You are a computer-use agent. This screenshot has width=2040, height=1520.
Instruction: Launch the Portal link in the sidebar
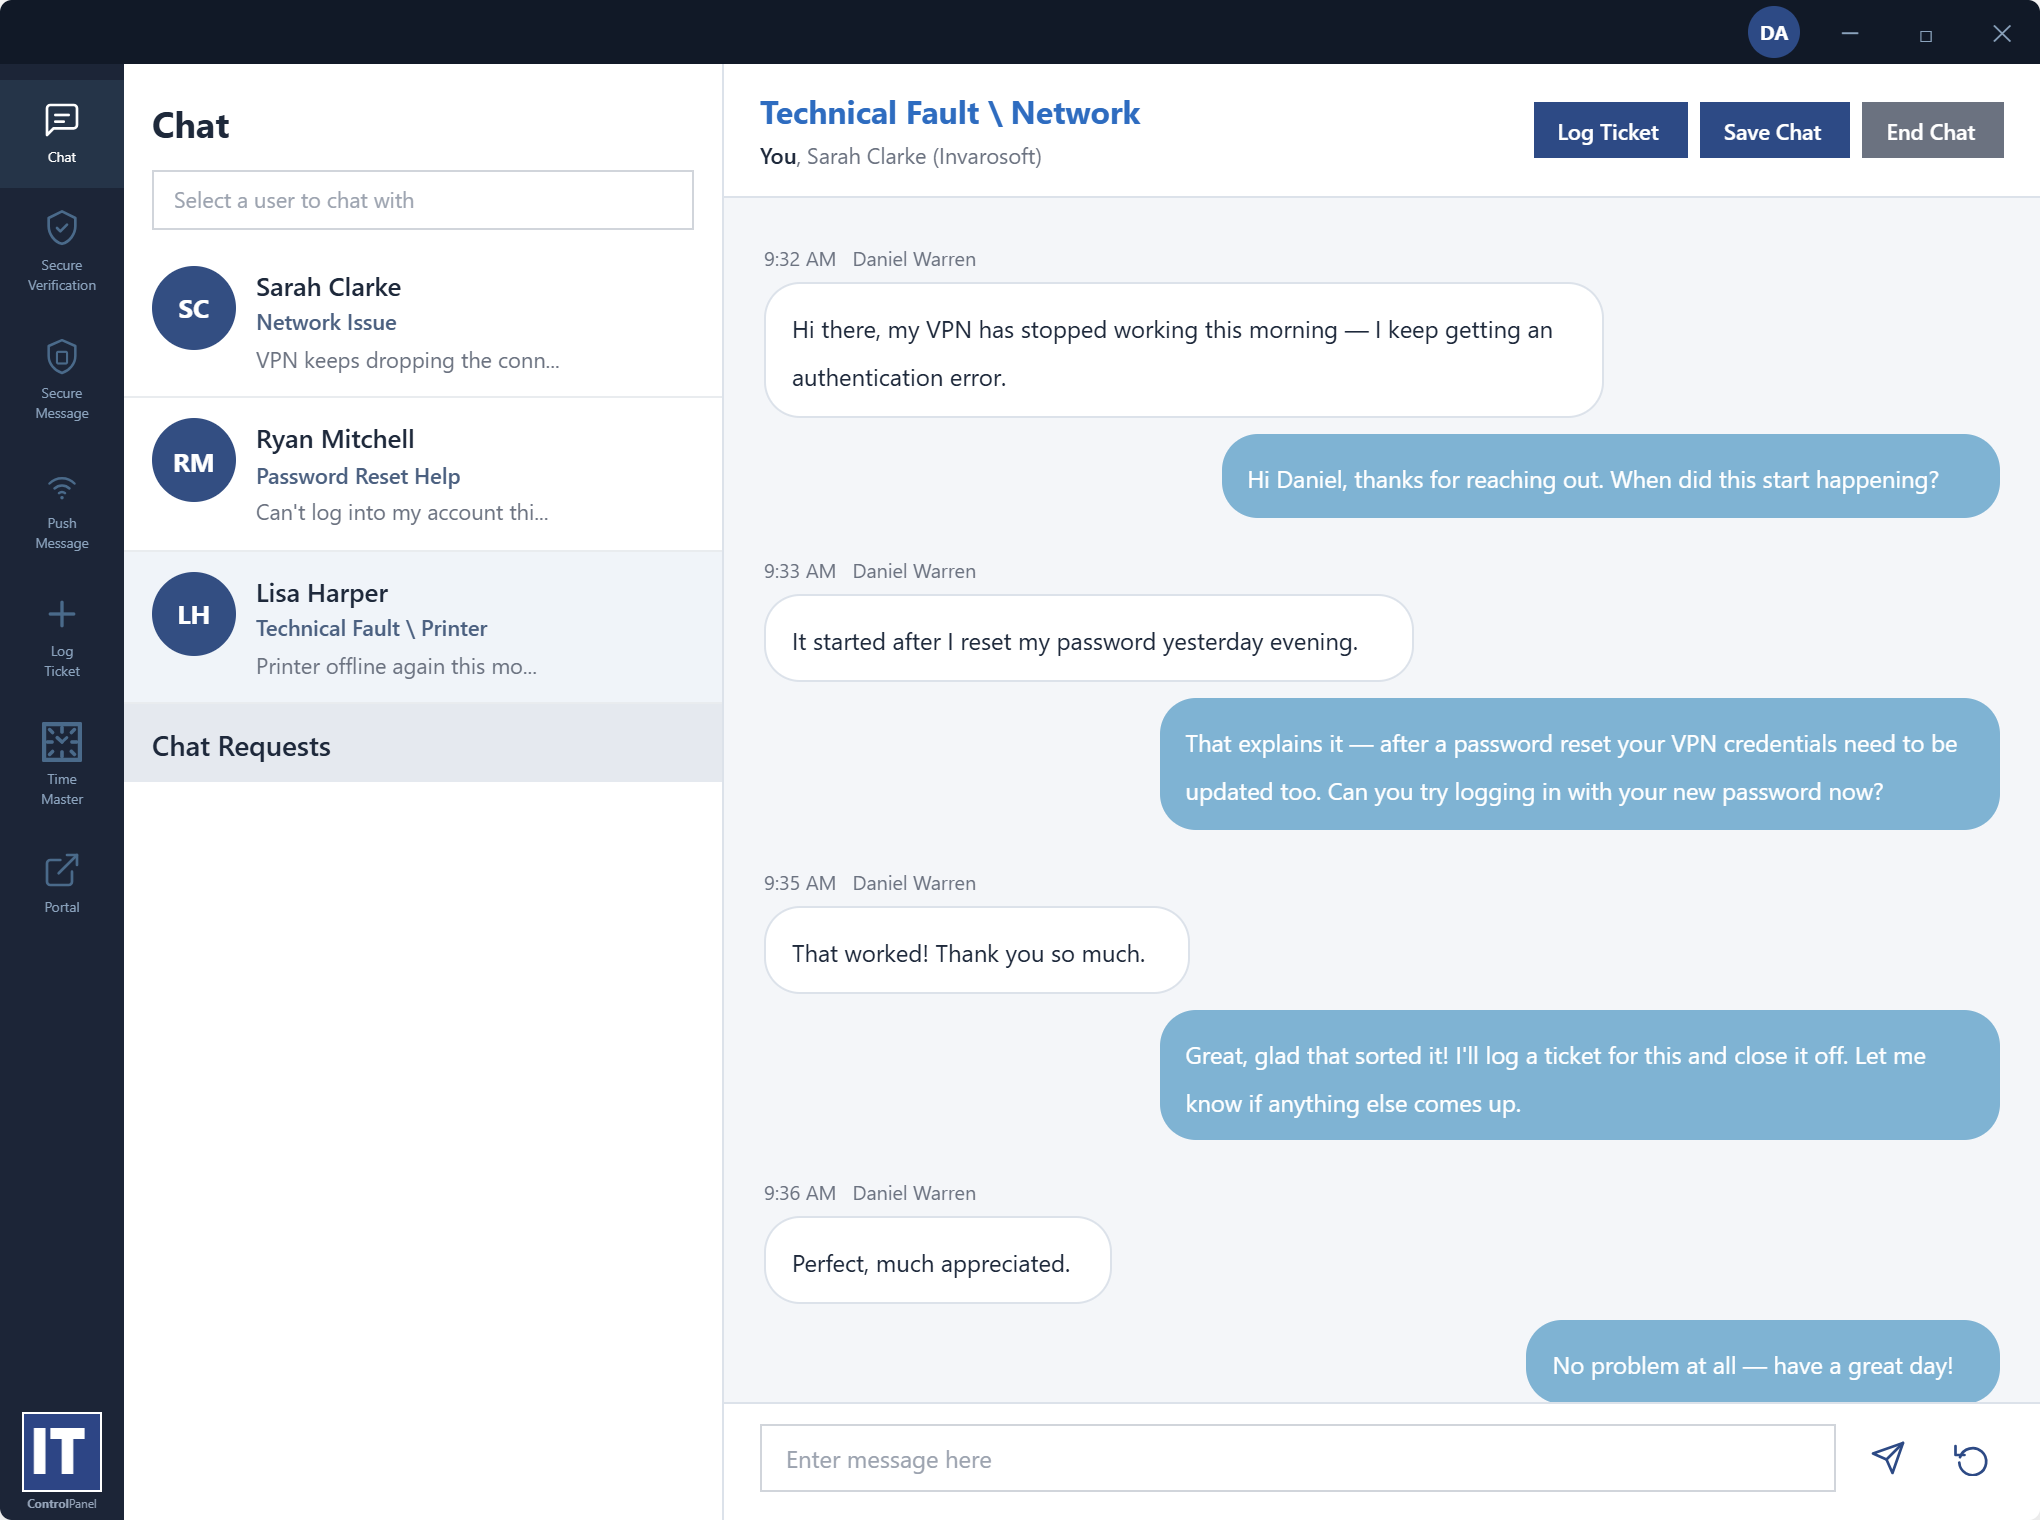[62, 883]
